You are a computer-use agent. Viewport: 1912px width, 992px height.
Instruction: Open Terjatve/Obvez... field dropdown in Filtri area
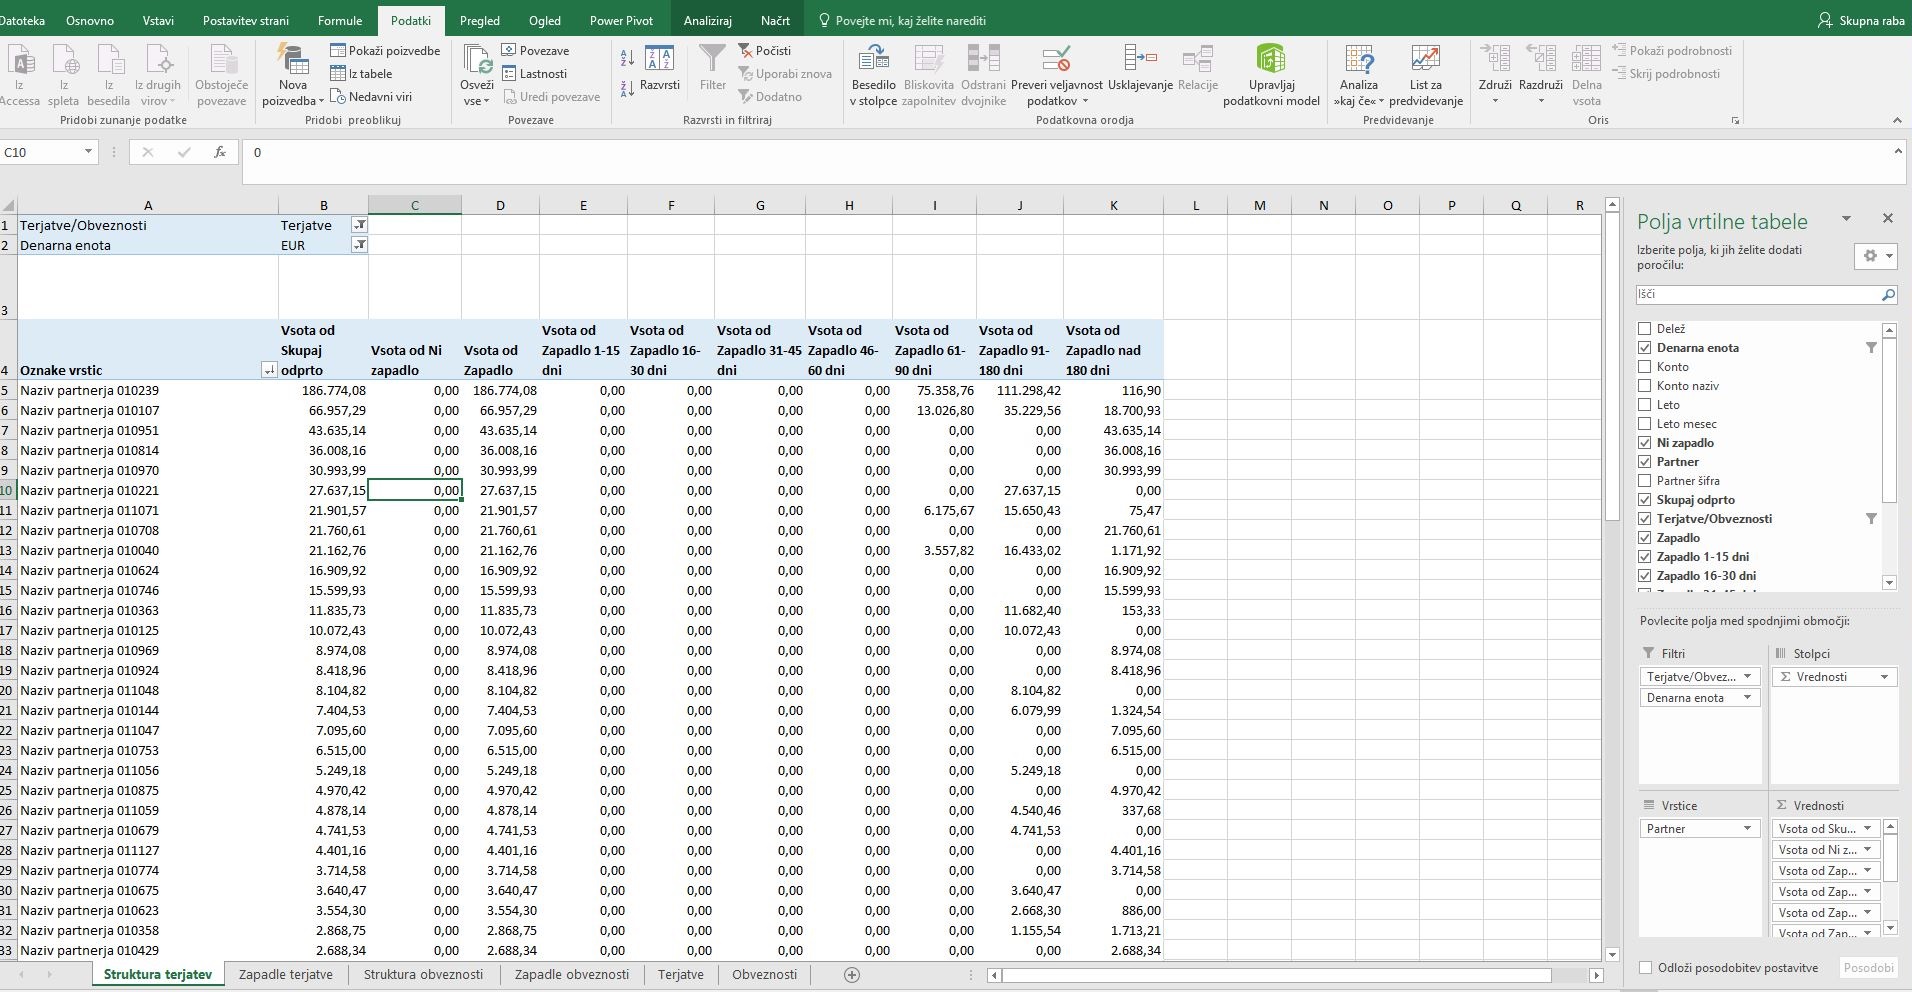coord(1747,677)
